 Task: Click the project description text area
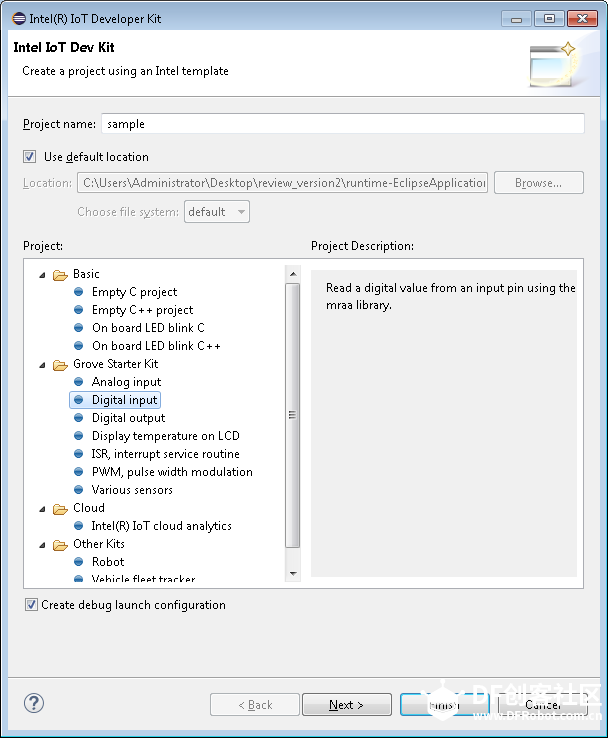point(444,423)
